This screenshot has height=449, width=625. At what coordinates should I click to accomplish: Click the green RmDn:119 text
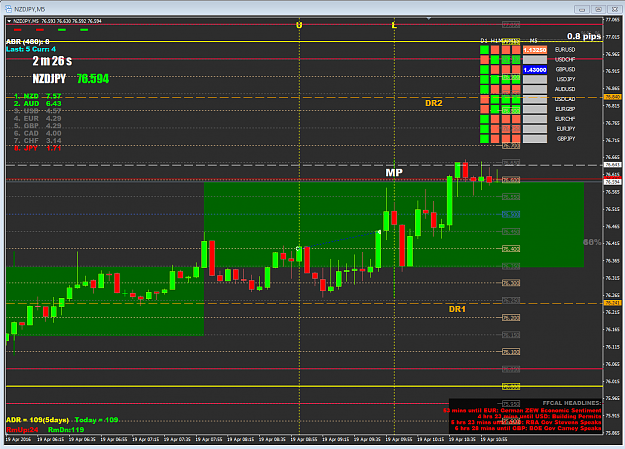pos(66,429)
